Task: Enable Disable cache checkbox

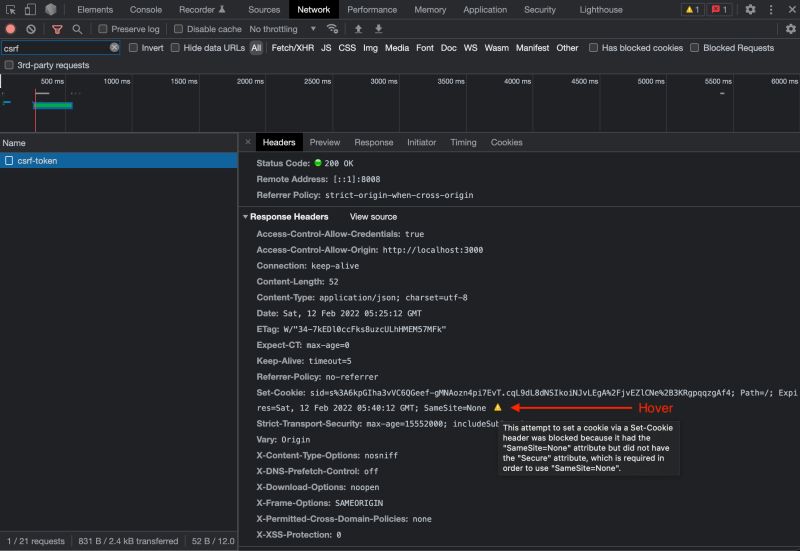Action: point(178,29)
